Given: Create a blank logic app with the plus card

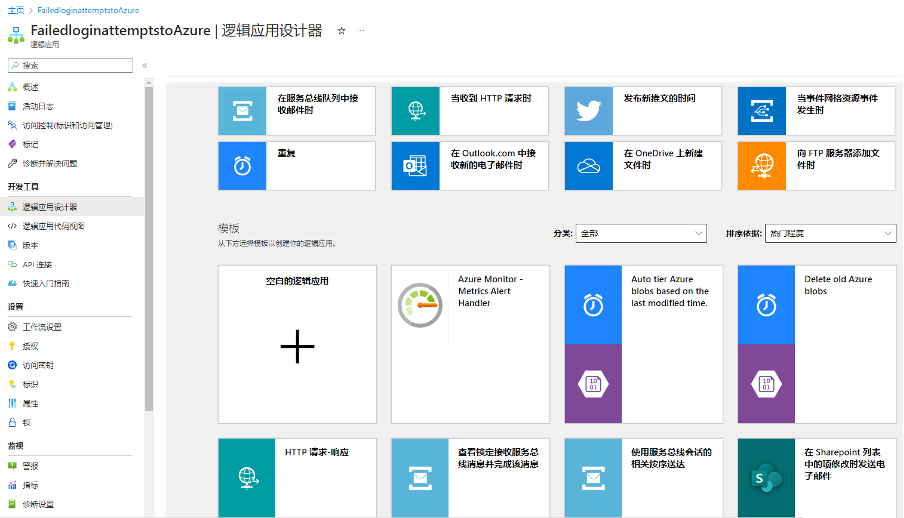Looking at the screenshot, I should pyautogui.click(x=297, y=344).
